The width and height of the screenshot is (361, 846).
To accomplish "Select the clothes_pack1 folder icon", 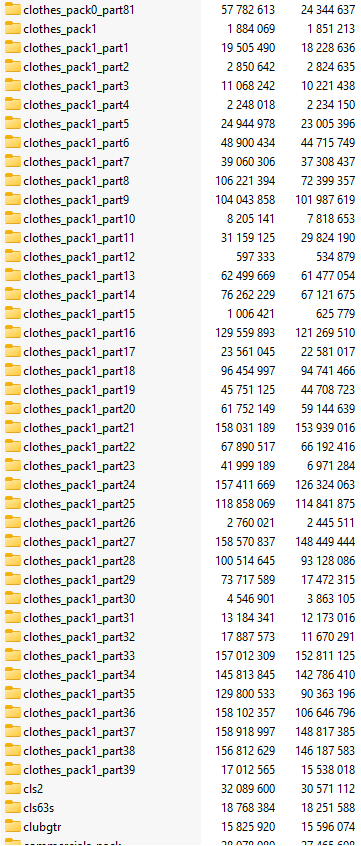I will pyautogui.click(x=12, y=29).
